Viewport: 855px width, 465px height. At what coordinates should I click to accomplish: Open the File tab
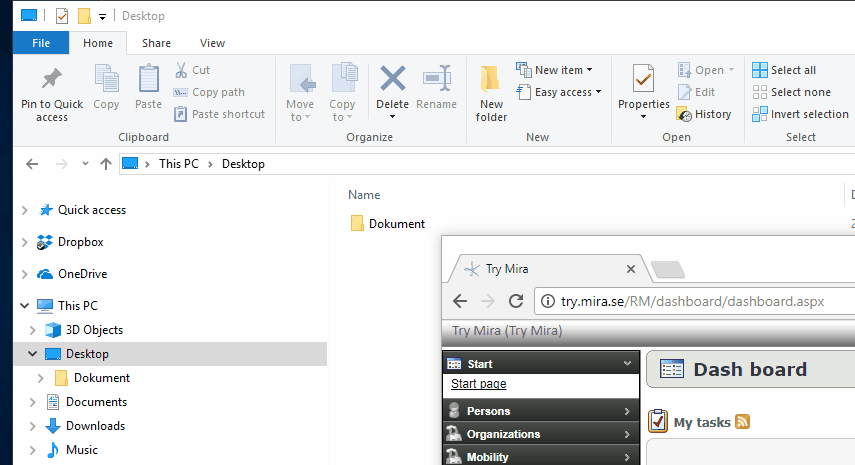(41, 43)
